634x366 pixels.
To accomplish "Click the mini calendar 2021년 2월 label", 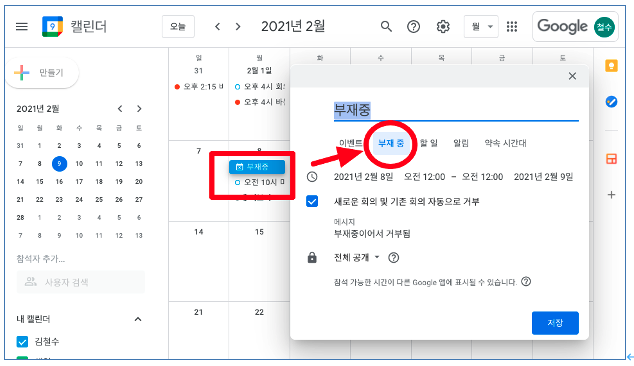I will [38, 109].
